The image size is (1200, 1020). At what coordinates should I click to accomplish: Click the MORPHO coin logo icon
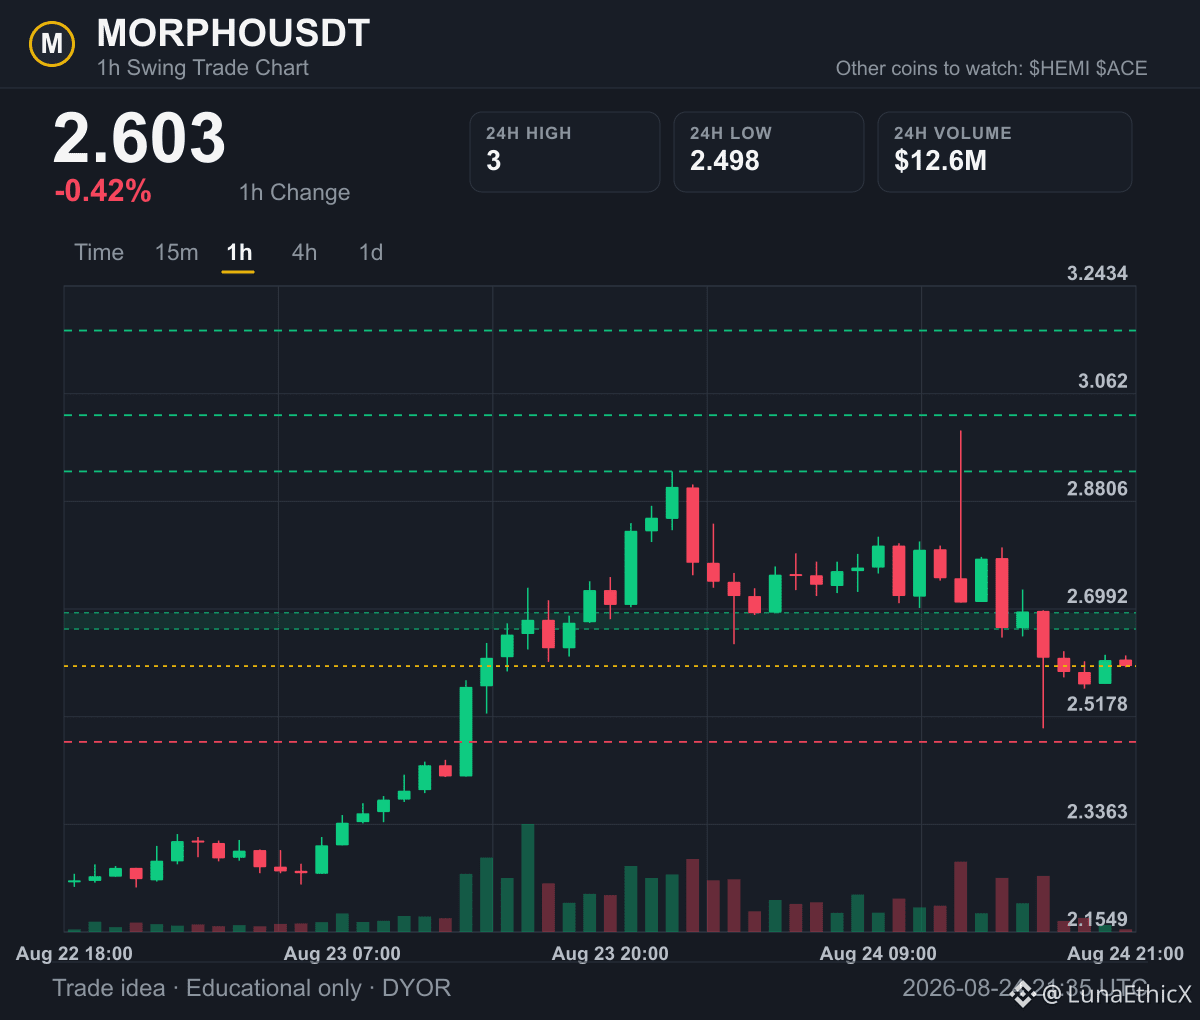coord(52,44)
